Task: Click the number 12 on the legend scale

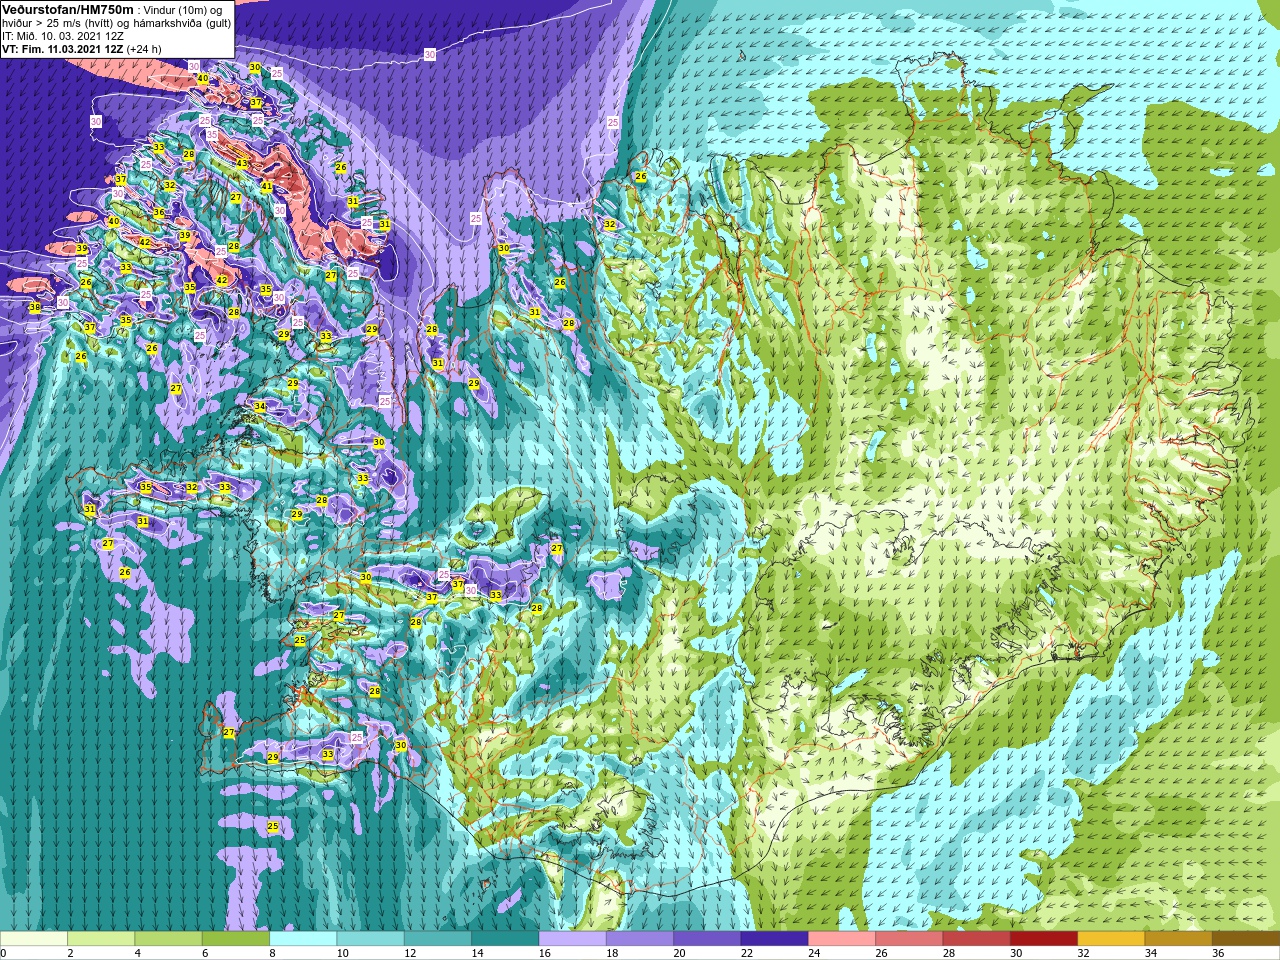Action: pos(408,953)
